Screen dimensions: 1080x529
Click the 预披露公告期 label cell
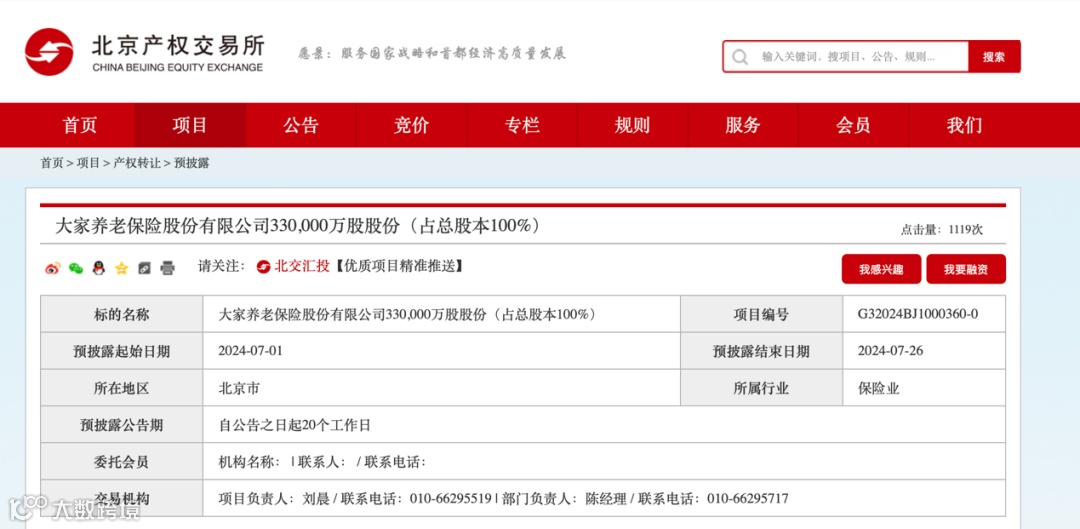click(122, 425)
